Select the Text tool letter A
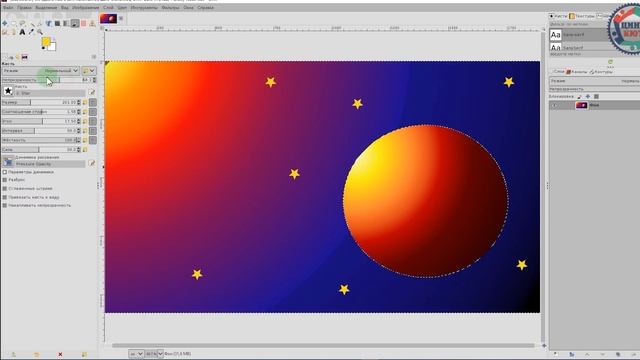 pyautogui.click(x=22, y=32)
